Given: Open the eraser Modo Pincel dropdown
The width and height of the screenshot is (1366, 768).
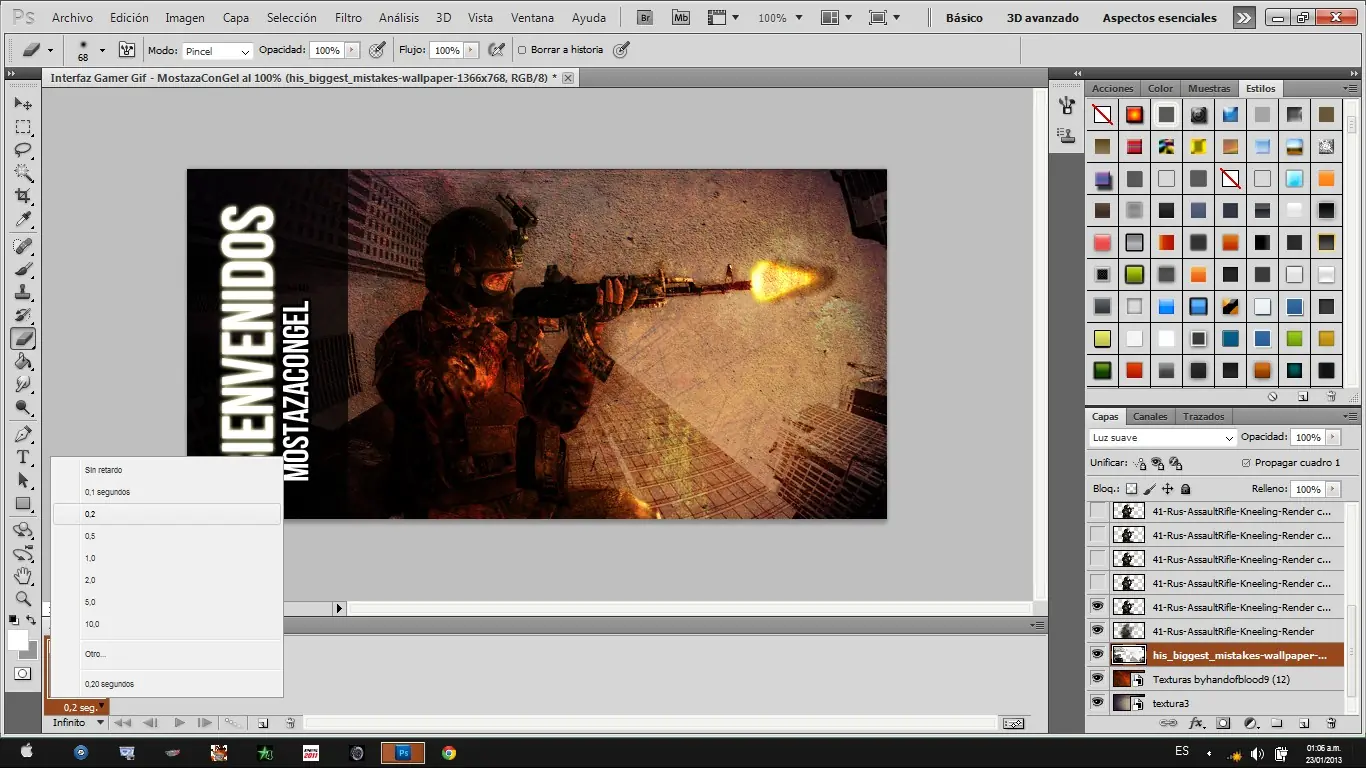Looking at the screenshot, I should 218,51.
